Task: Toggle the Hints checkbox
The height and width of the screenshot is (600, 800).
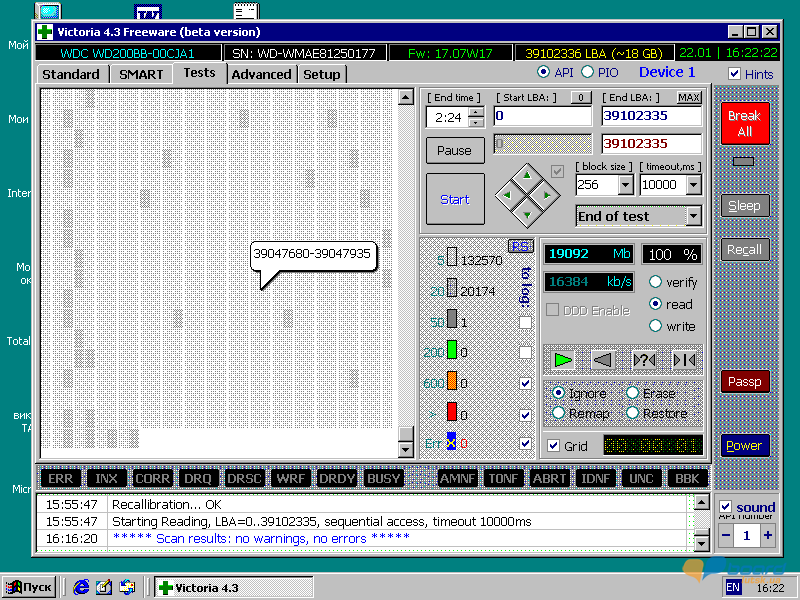Action: pos(735,74)
